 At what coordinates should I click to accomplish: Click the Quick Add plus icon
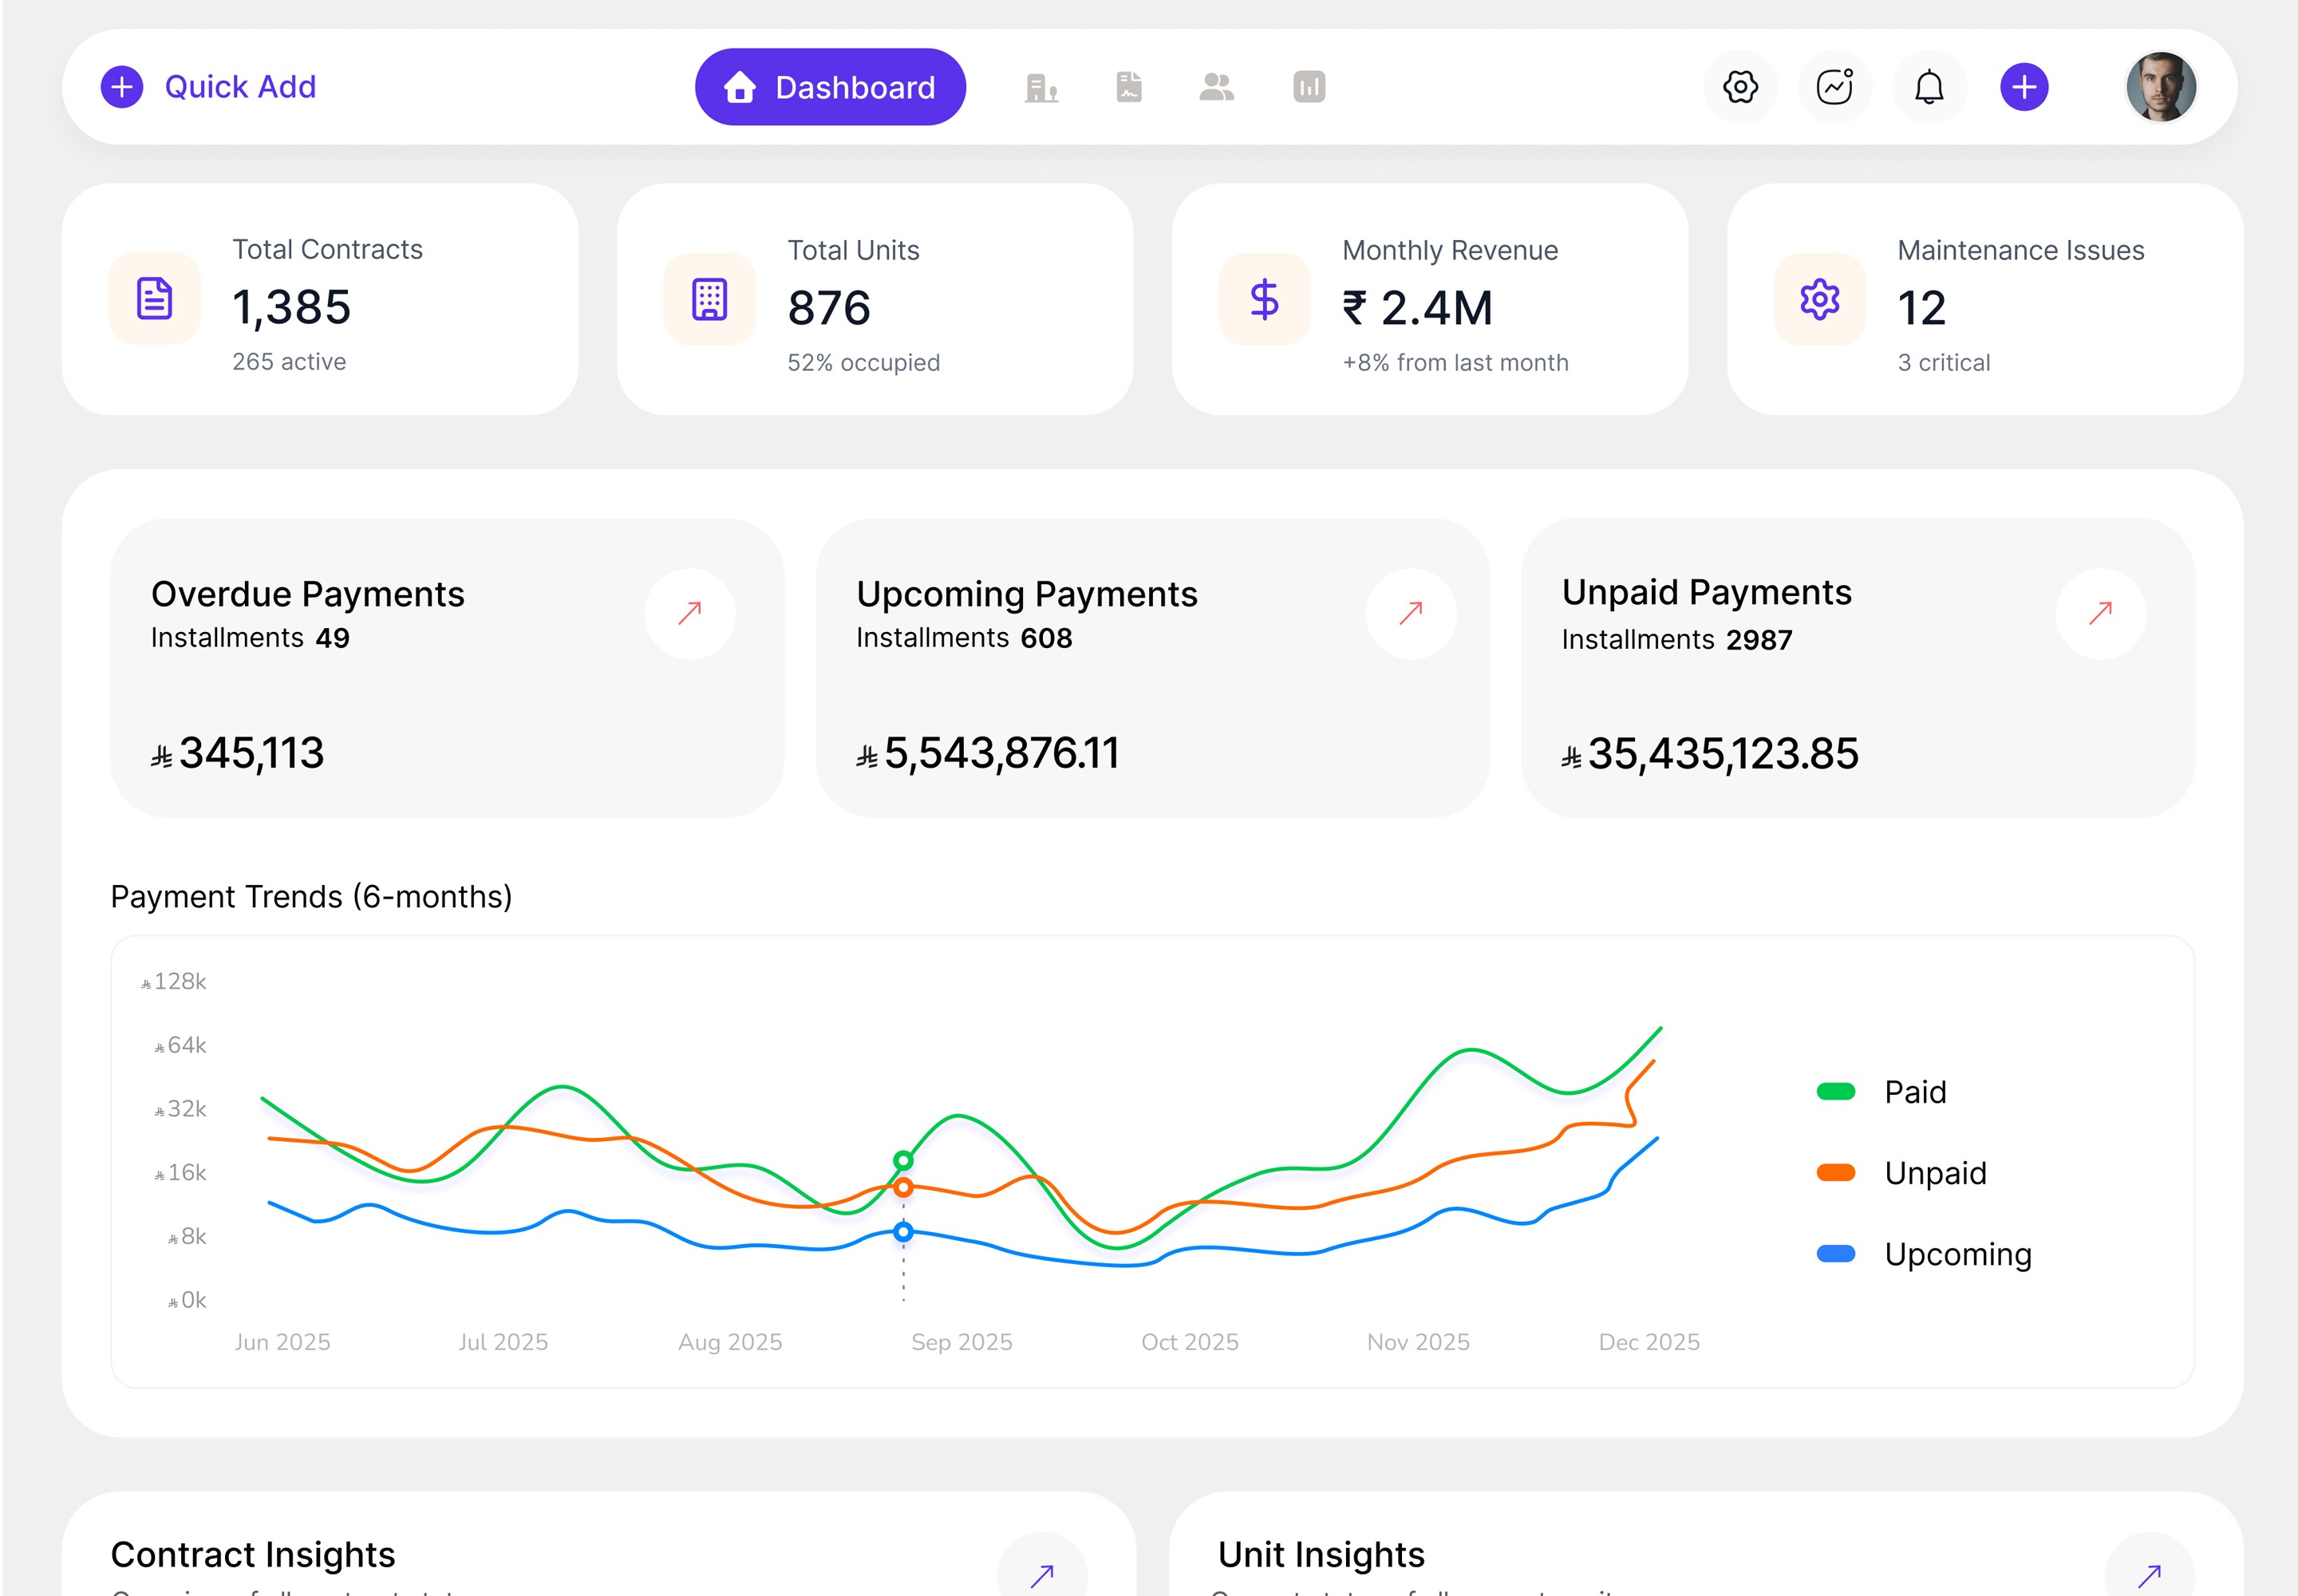122,87
